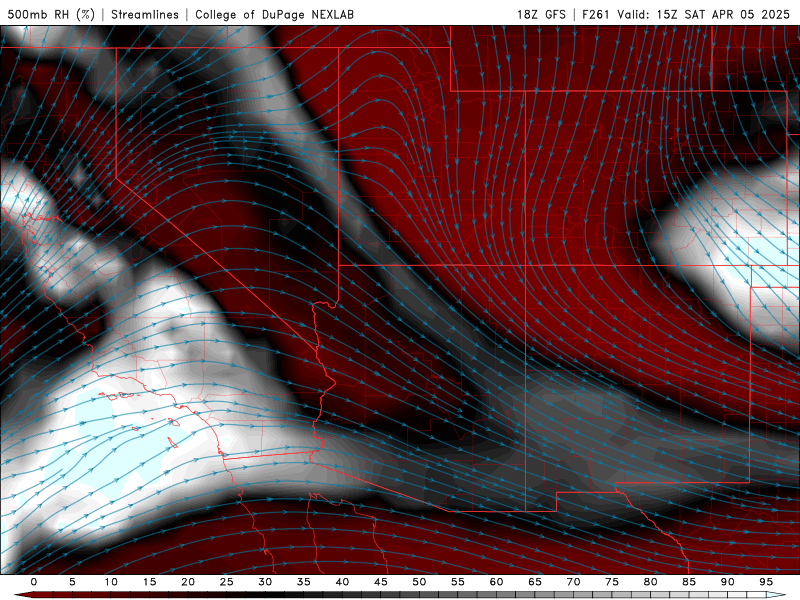
Task: Click the "25" humidity scale label
Action: [227, 582]
